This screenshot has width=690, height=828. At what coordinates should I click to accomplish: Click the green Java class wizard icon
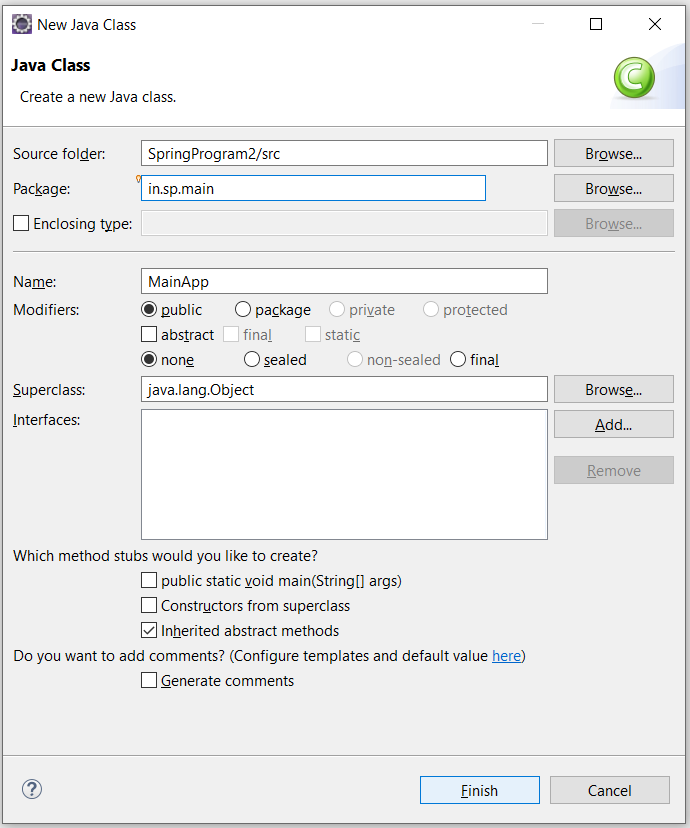click(x=634, y=78)
